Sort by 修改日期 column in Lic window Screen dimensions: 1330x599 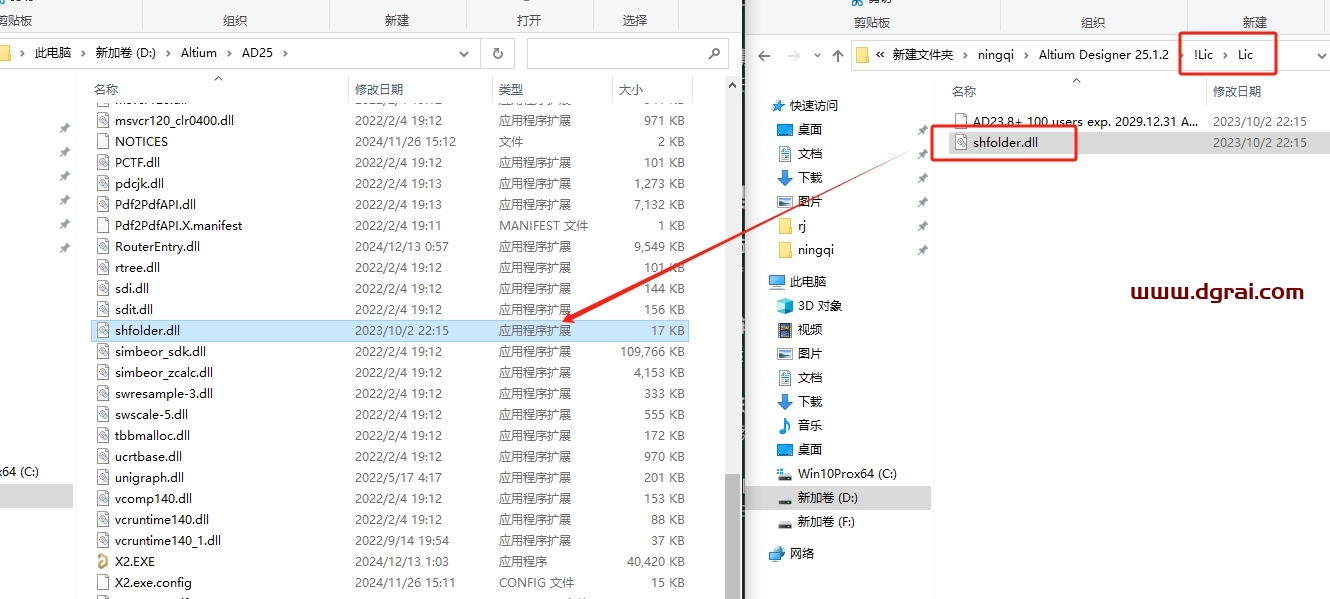pyautogui.click(x=1237, y=91)
